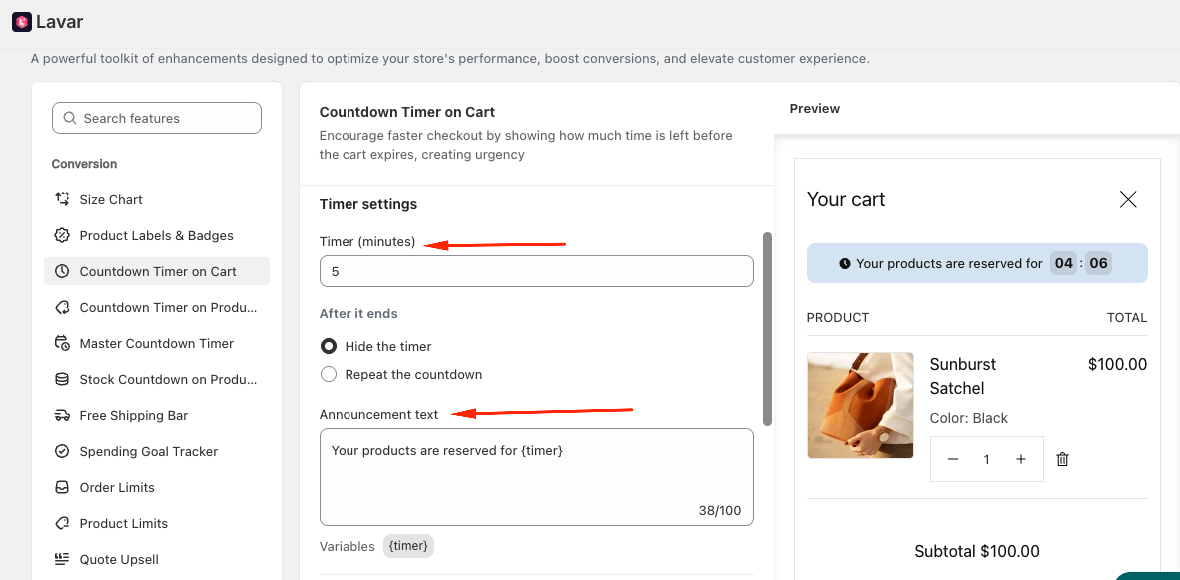Click the {timer} variable chip
Screen dimensions: 1180x580
click(408, 546)
